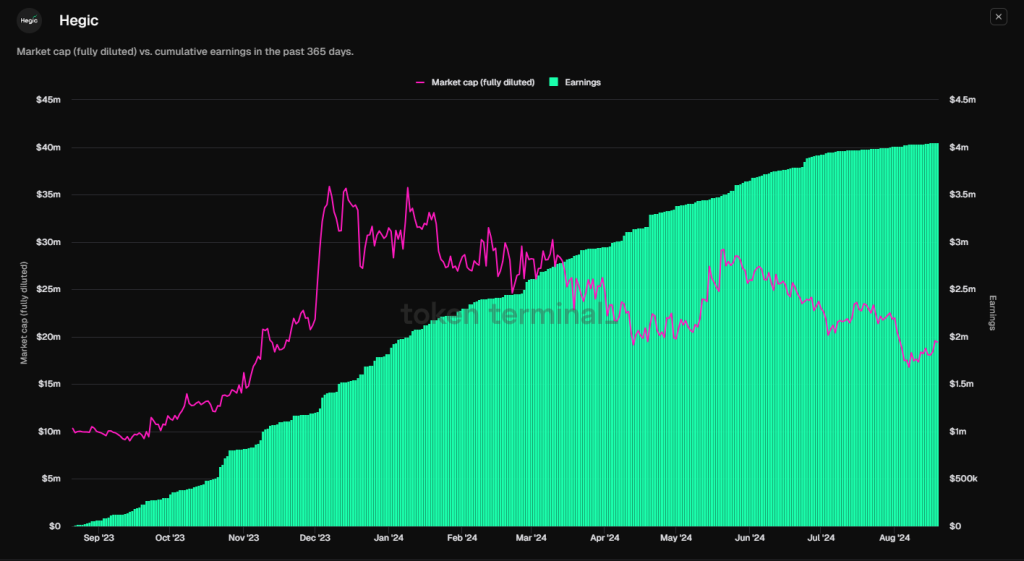This screenshot has height=561, width=1024.
Task: Click the green Earnings square in the legend
Action: pyautogui.click(x=553, y=82)
